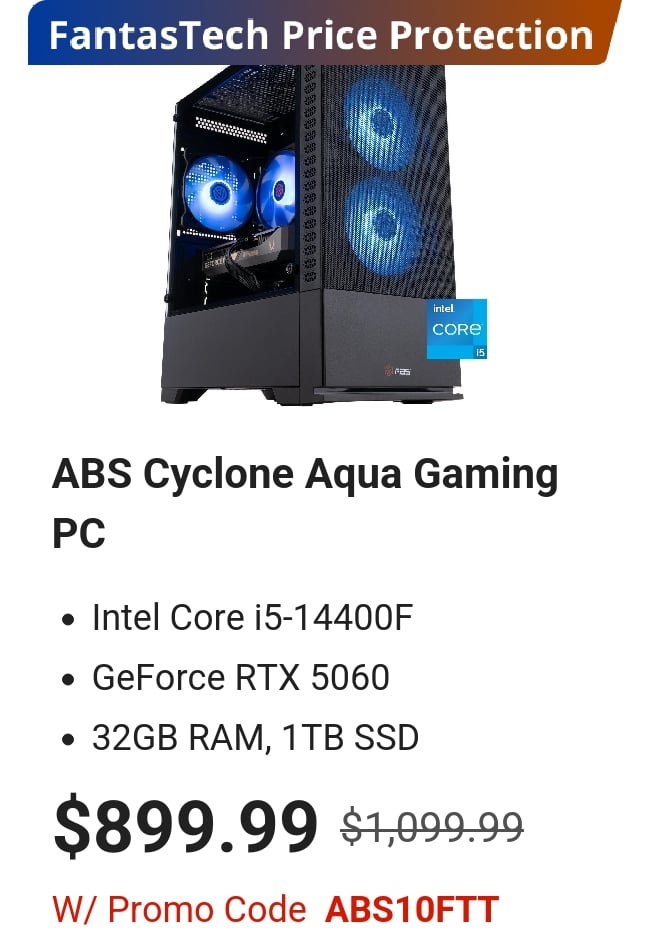Click the top ventilation grille inside the case
649x936 pixels.
pos(234,129)
